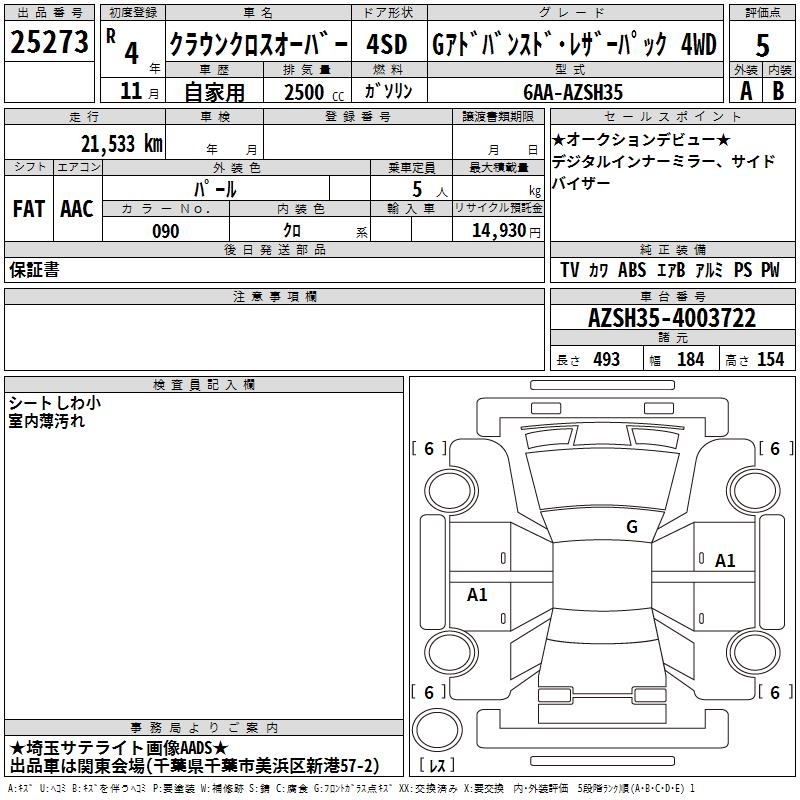The image size is (800, 800).
Task: Click the shift type FAT
Action: [29, 208]
